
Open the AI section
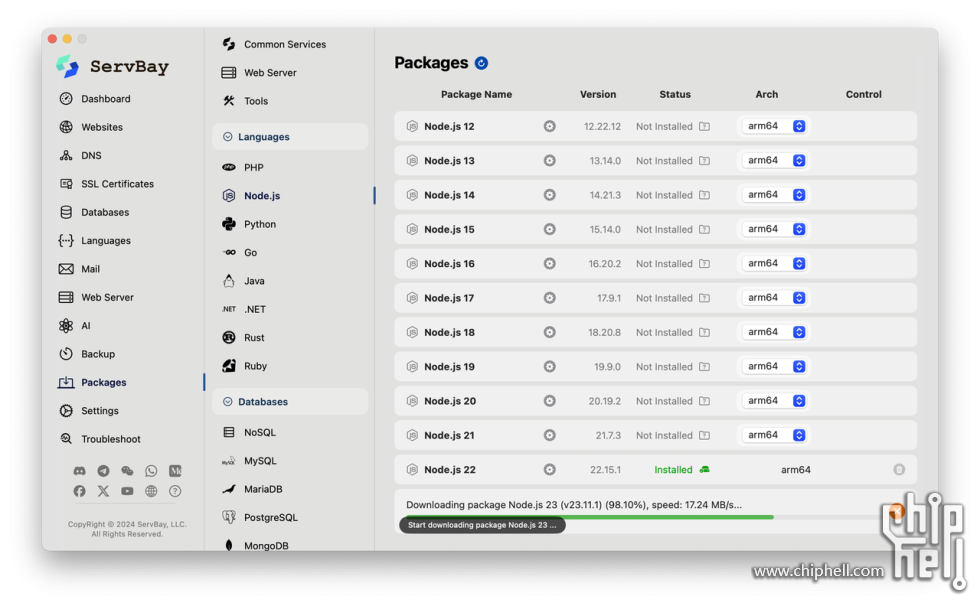tap(75, 326)
